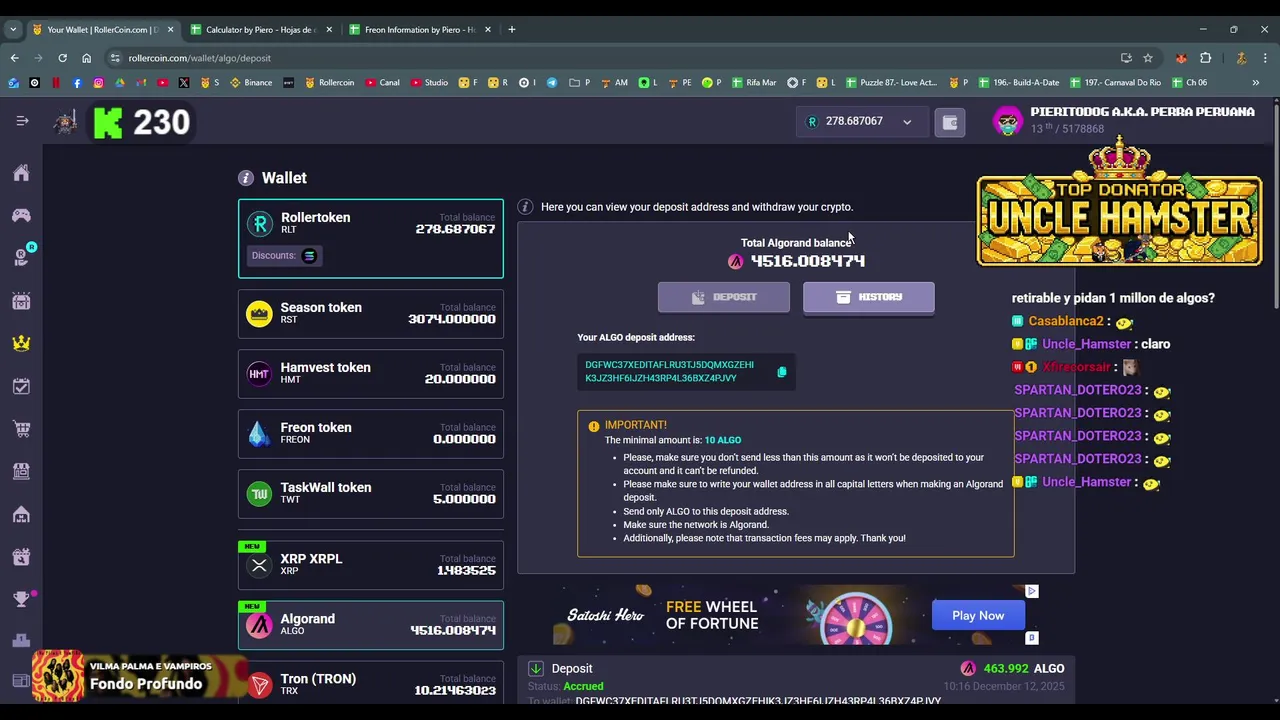Select the Algorand ALGO wallet

click(371, 625)
